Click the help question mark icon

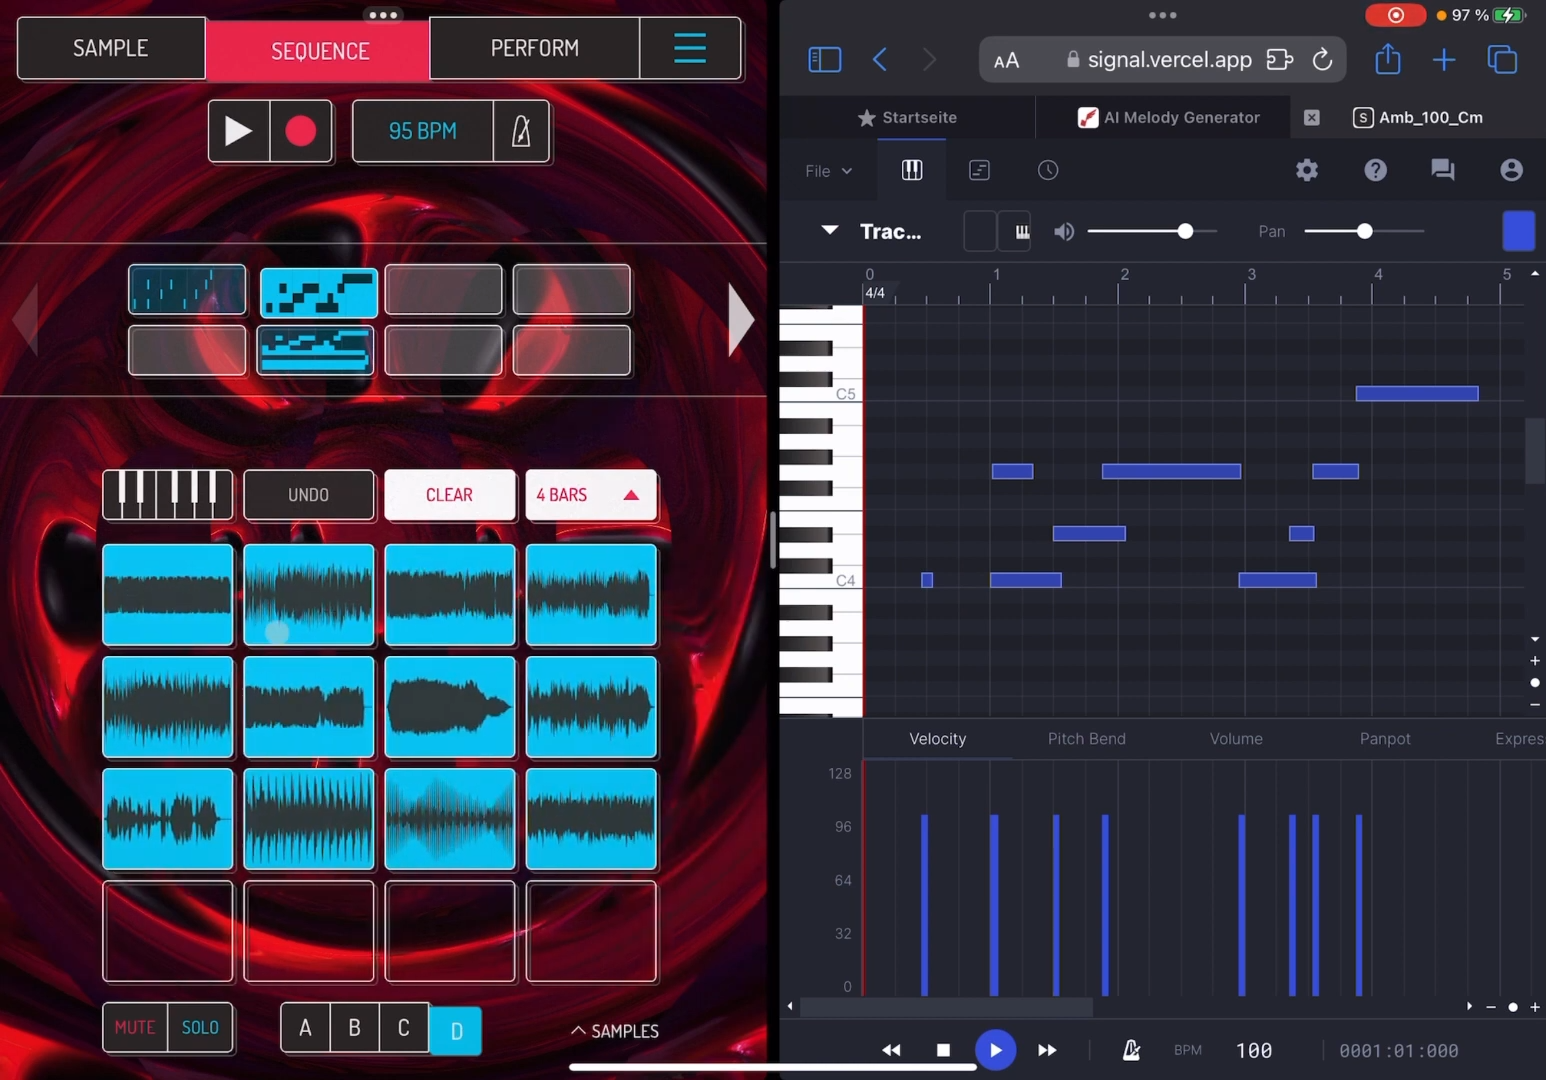tap(1375, 170)
